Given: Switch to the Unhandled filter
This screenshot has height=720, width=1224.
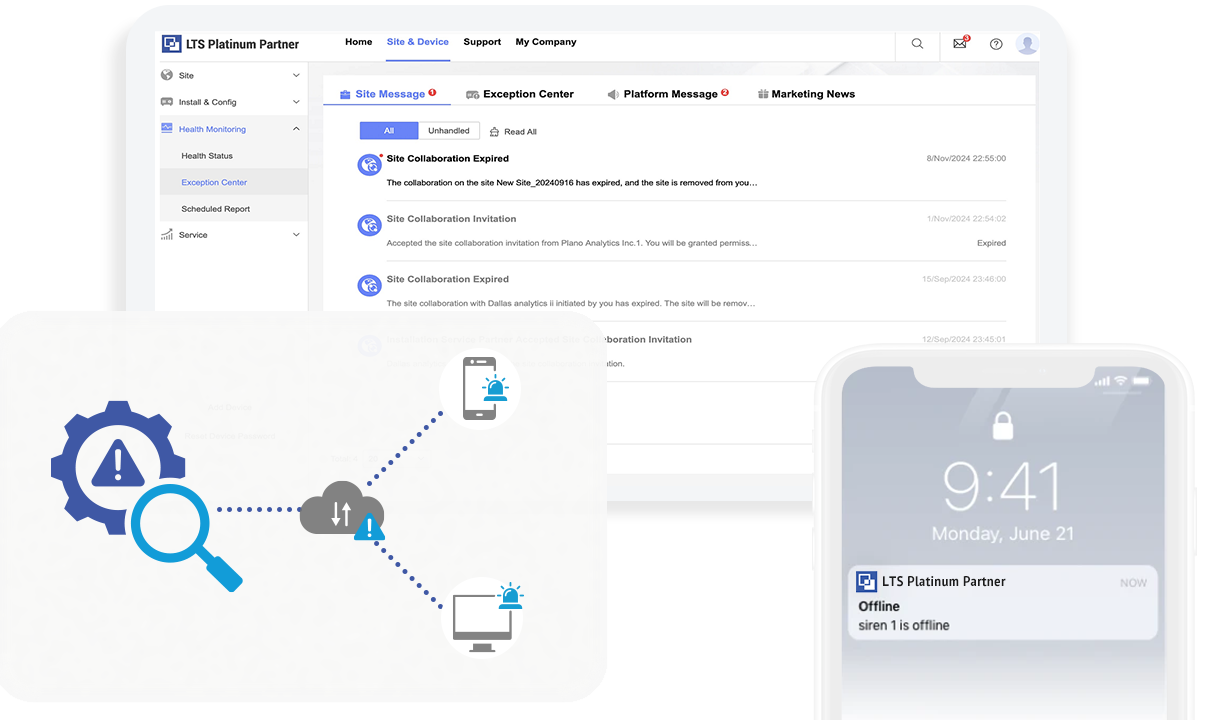Looking at the screenshot, I should pos(449,131).
